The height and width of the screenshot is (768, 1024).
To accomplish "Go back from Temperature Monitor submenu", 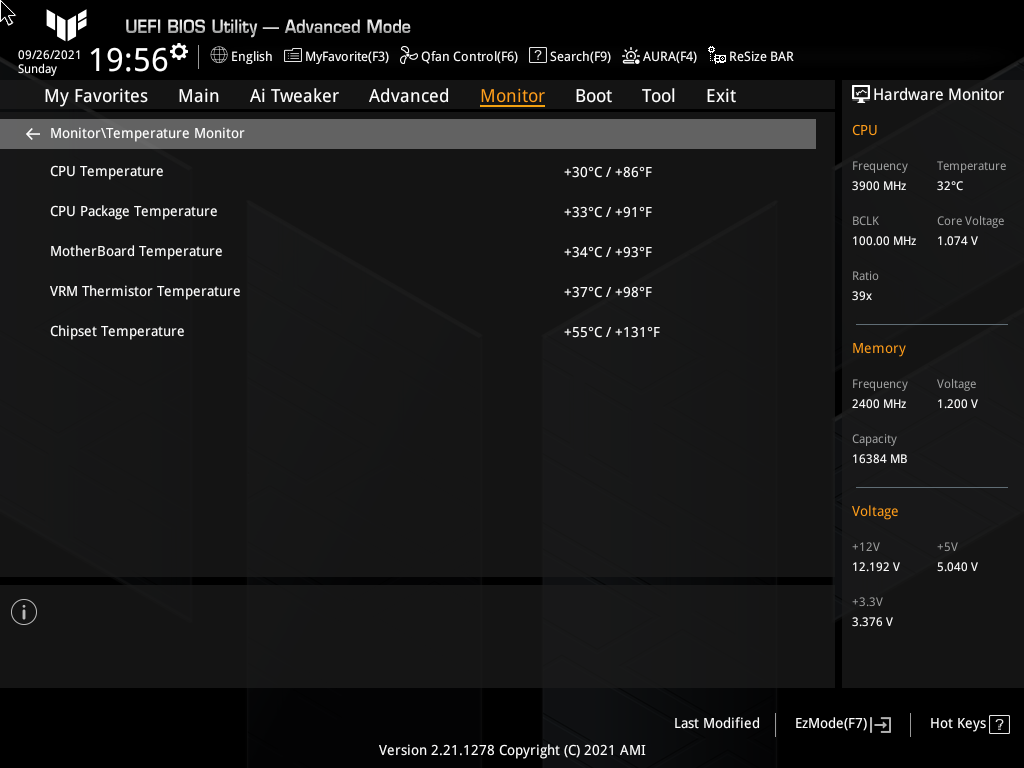I will [x=32, y=133].
